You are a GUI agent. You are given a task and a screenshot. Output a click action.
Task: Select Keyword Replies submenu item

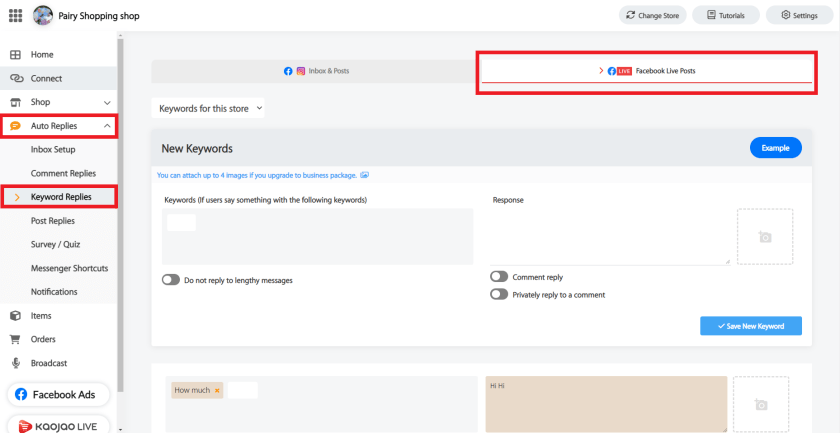point(61,197)
